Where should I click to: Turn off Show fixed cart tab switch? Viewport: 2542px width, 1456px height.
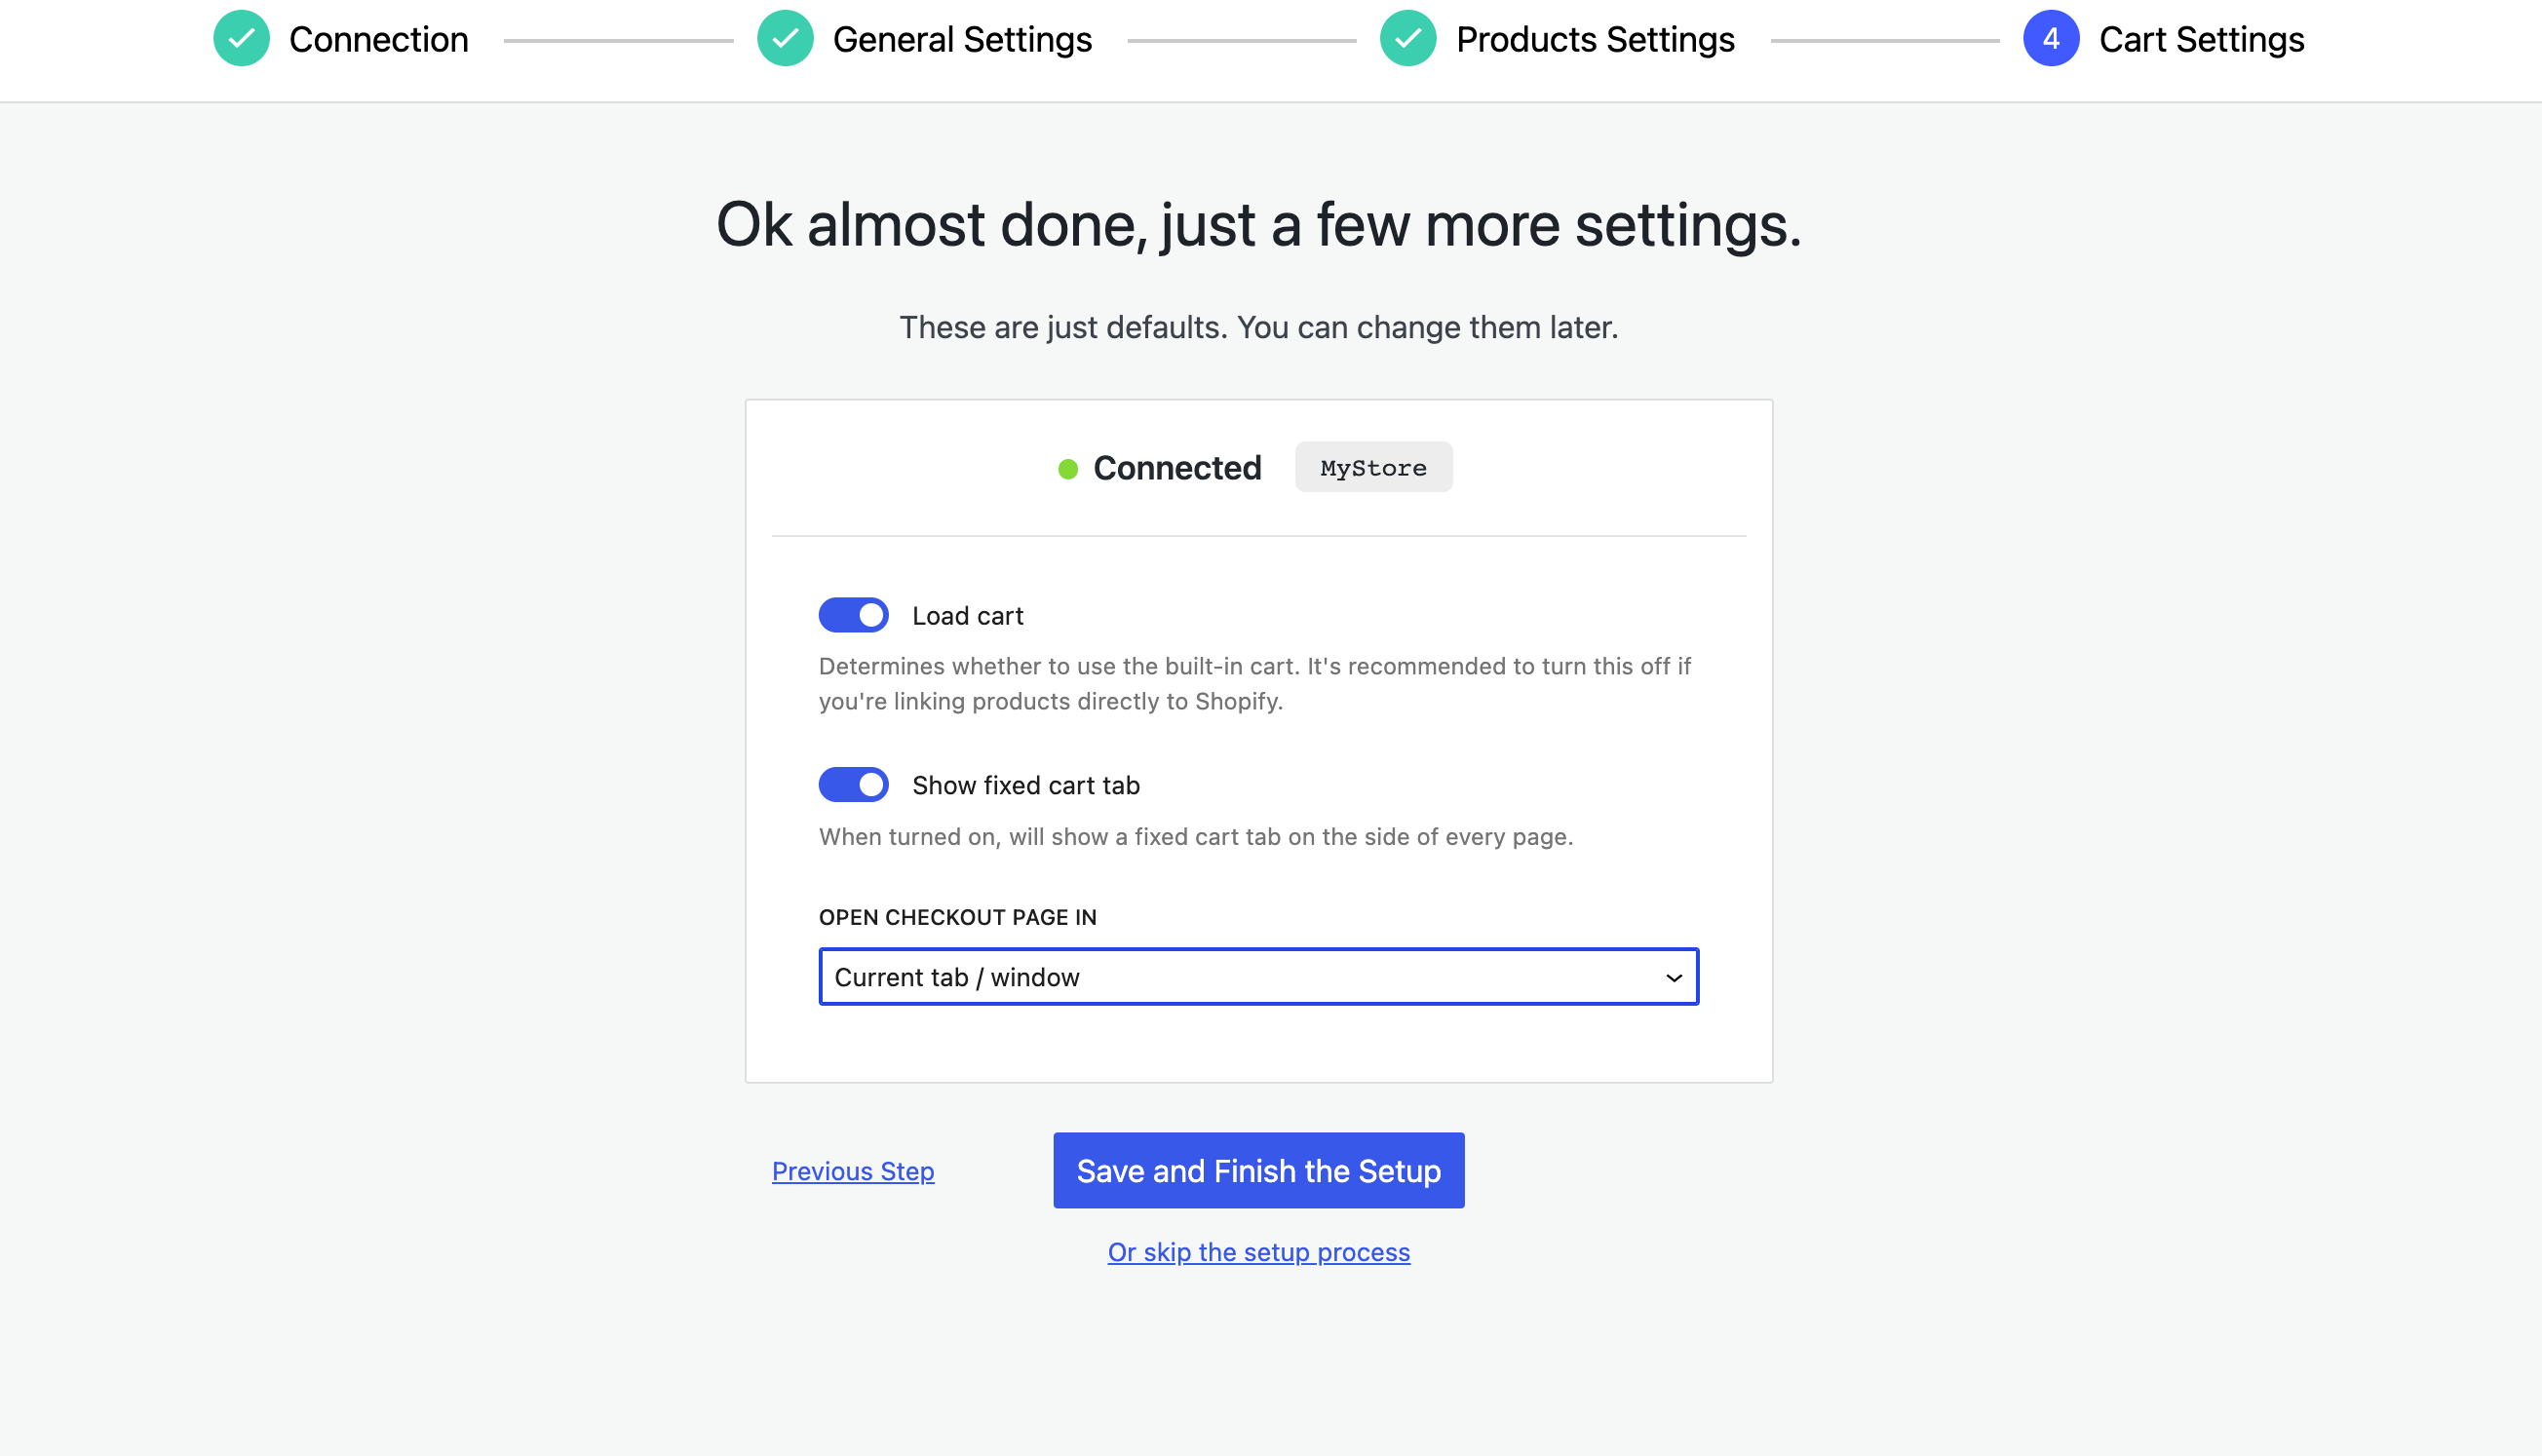[x=853, y=785]
